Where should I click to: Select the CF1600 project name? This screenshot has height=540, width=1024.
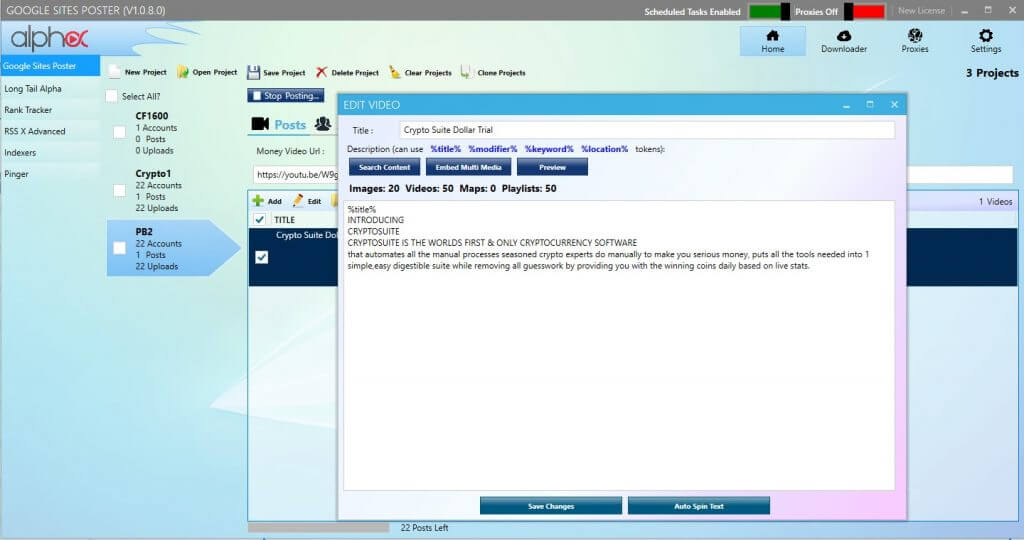pos(152,116)
